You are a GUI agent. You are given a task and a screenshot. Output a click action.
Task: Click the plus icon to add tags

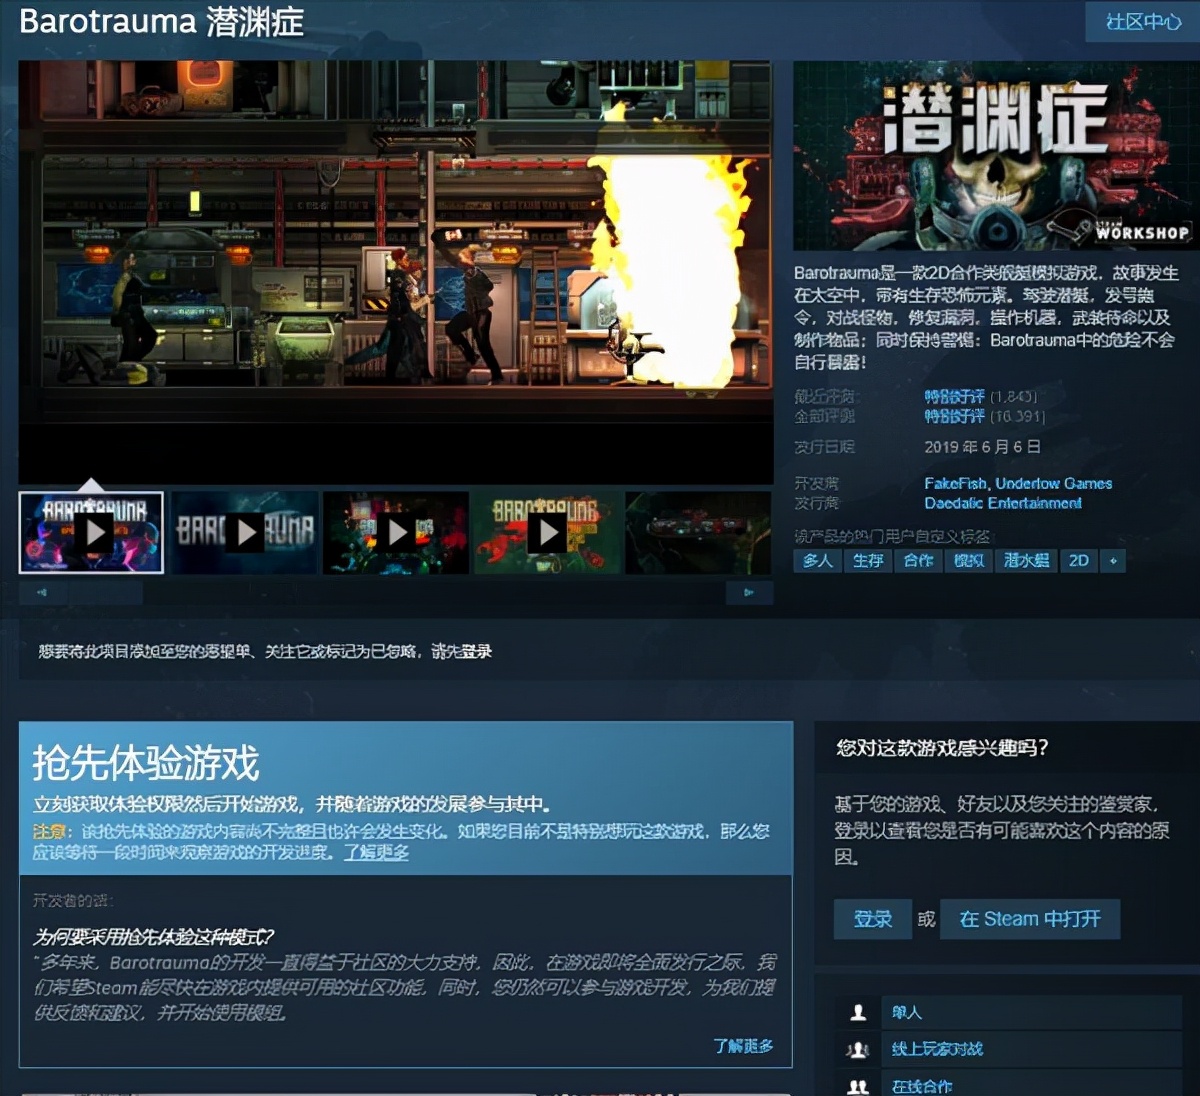[1113, 561]
